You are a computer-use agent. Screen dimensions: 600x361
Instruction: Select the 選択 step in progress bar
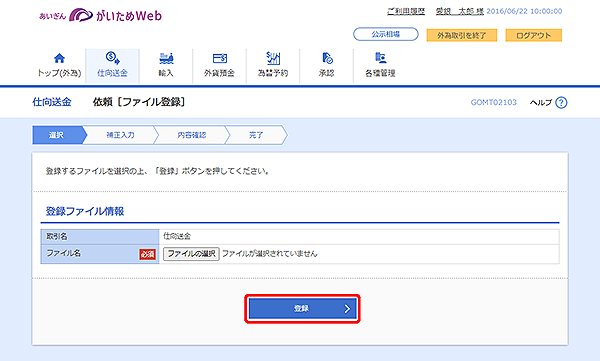coord(59,135)
